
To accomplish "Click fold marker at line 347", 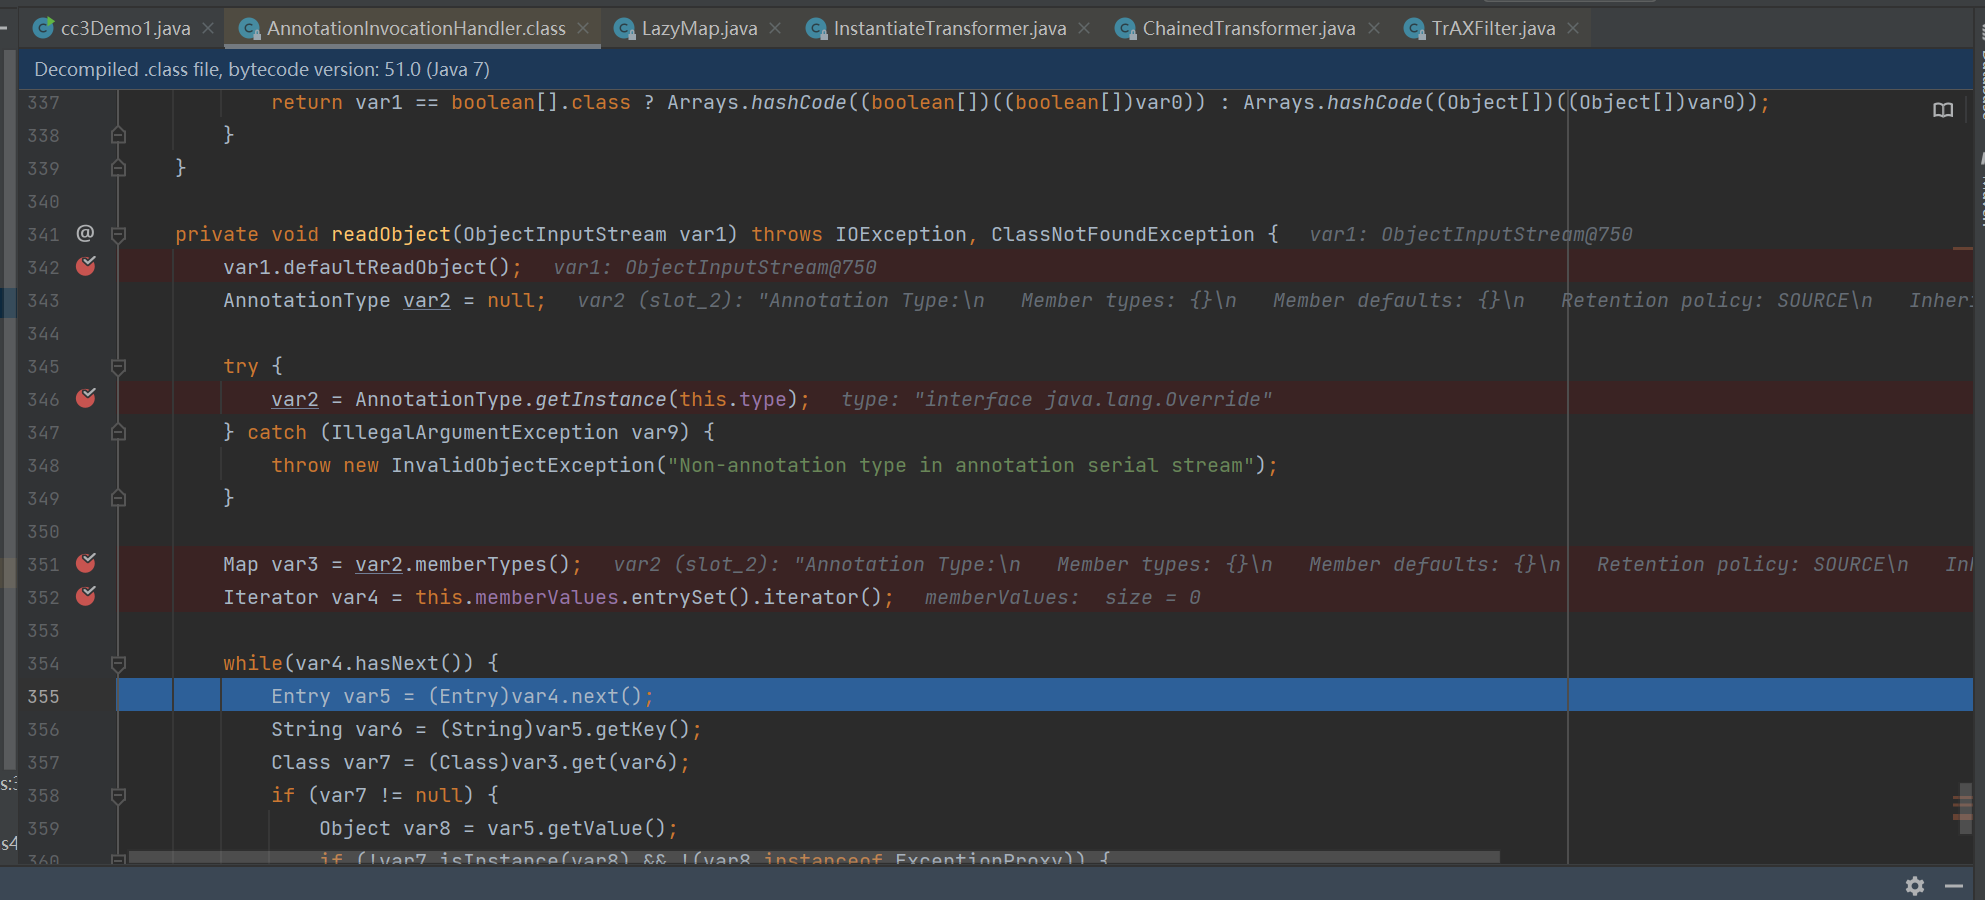I will pos(118,432).
